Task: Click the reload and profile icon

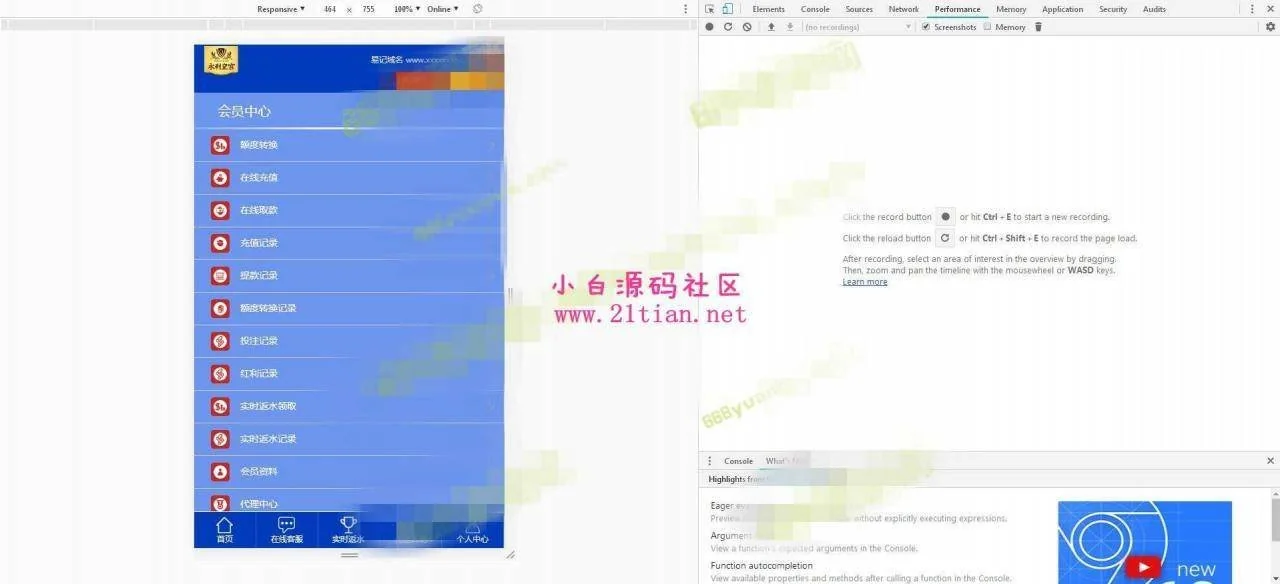Action: 728,27
